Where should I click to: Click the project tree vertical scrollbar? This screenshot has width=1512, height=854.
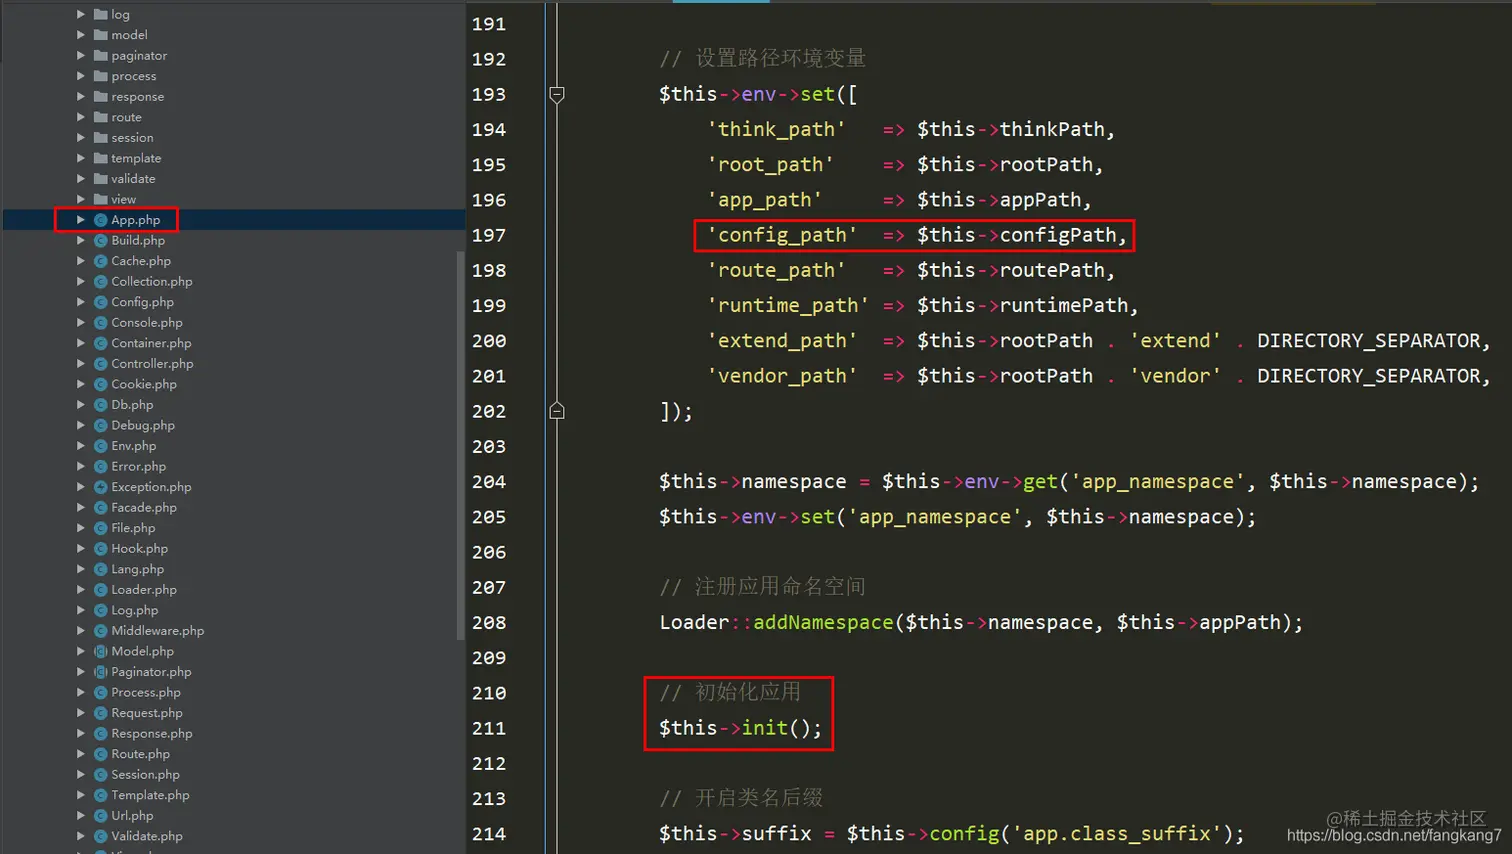coord(460,445)
